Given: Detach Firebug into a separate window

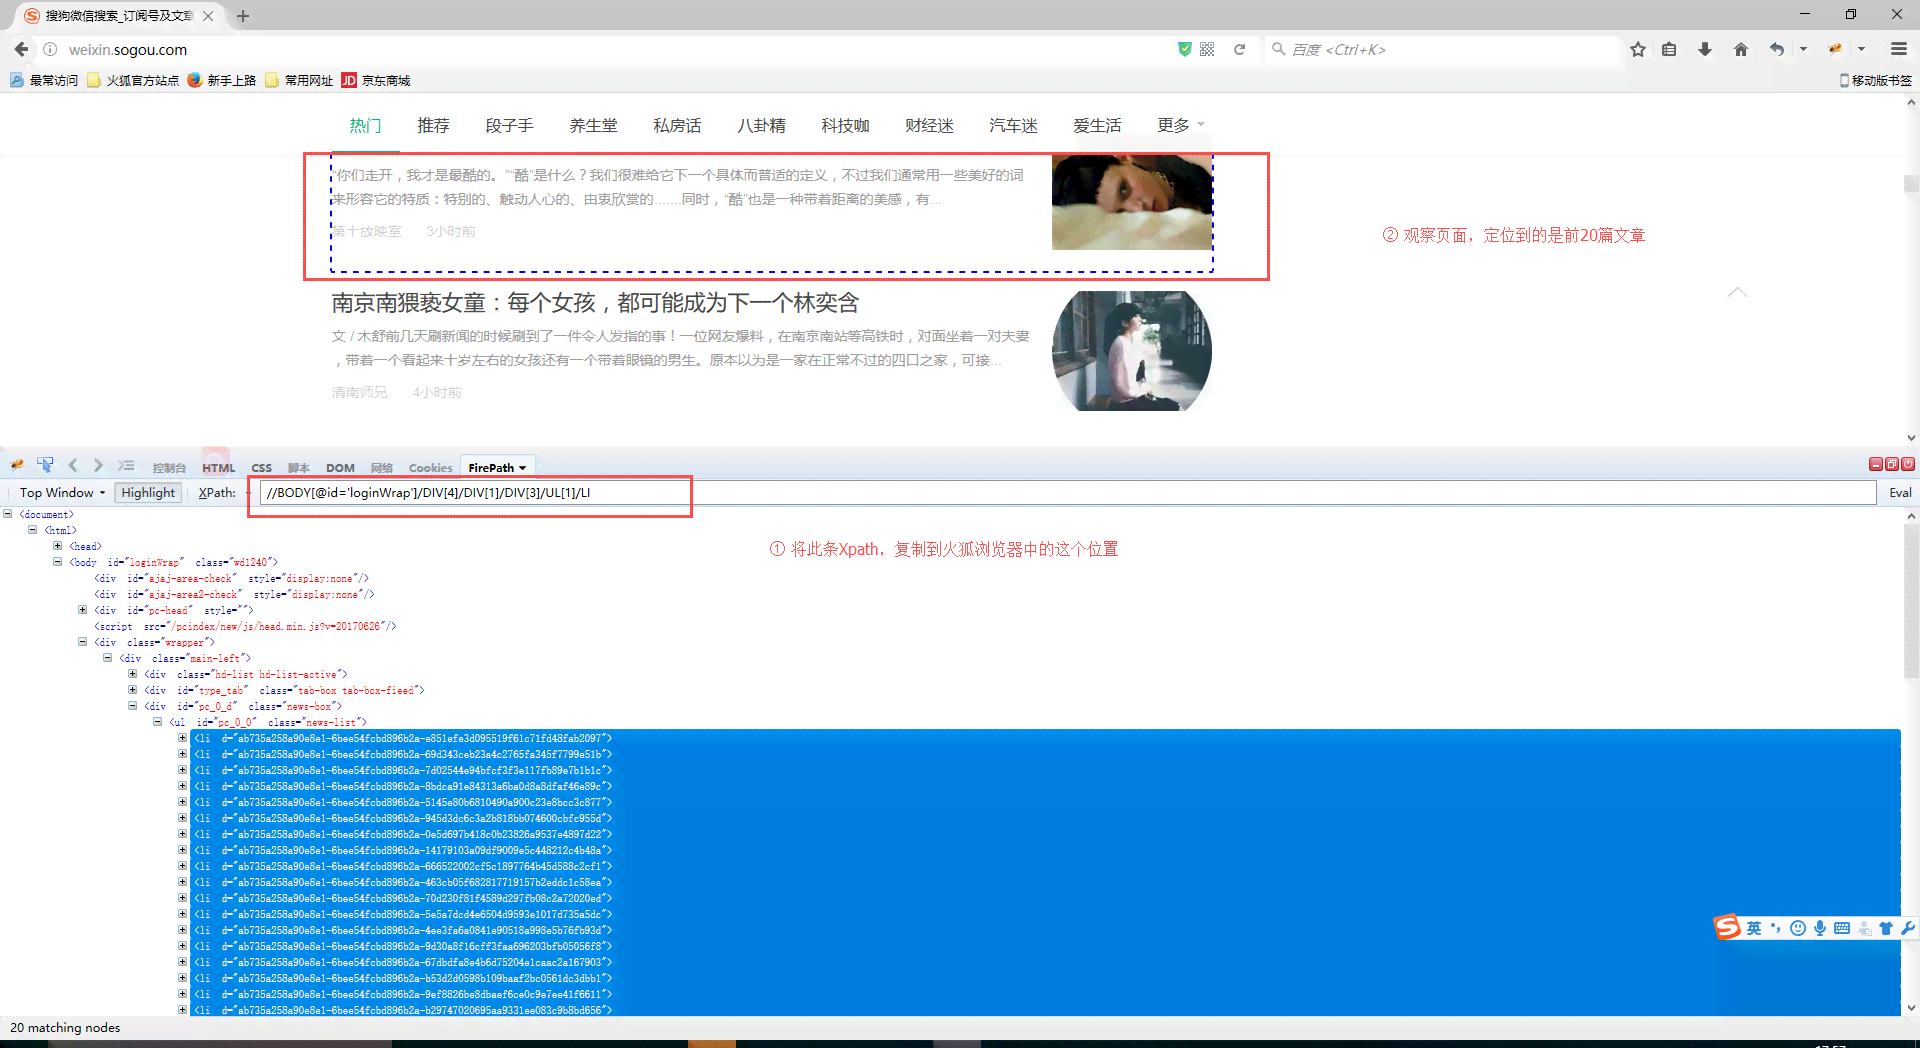Looking at the screenshot, I should tap(1892, 464).
